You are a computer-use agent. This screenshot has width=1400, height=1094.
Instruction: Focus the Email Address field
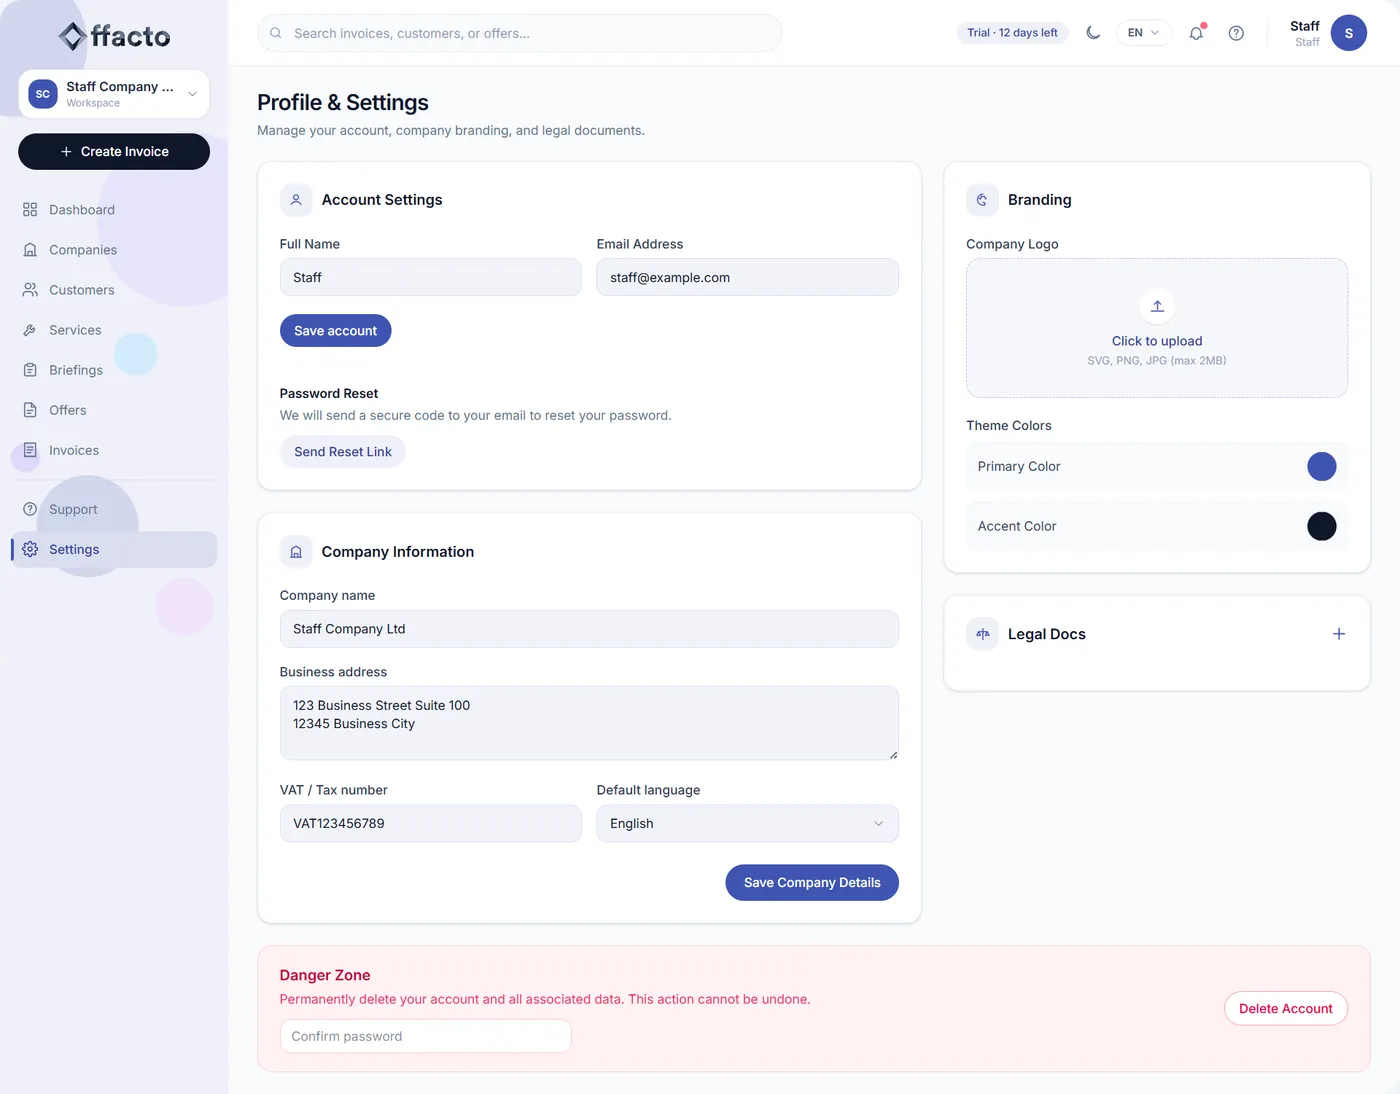747,278
